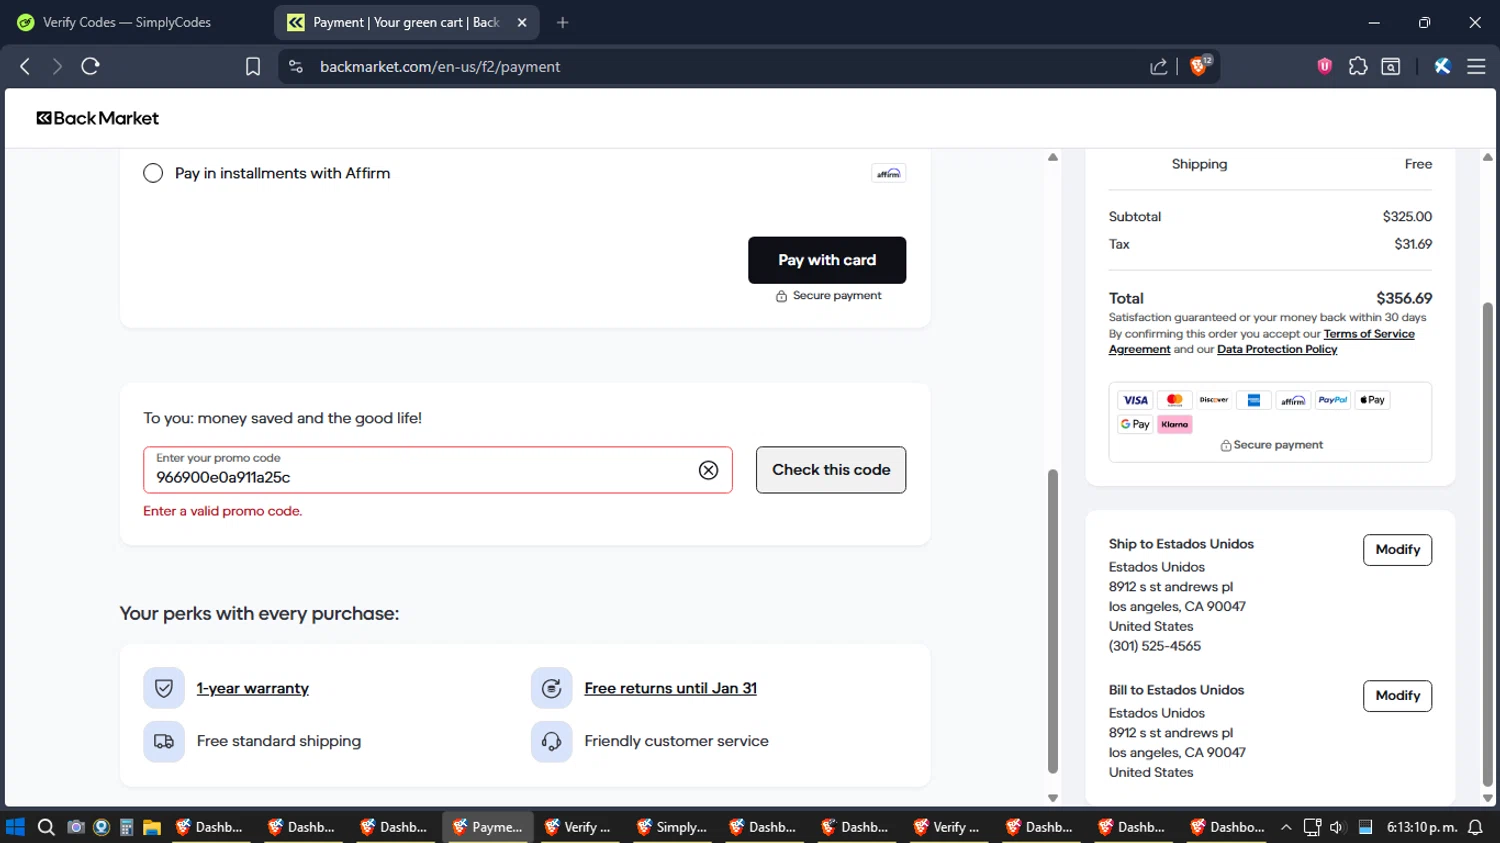Screen dimensions: 1500x843
Task: Click the 'Enter a valid promo code.' error
Action: 223,511
